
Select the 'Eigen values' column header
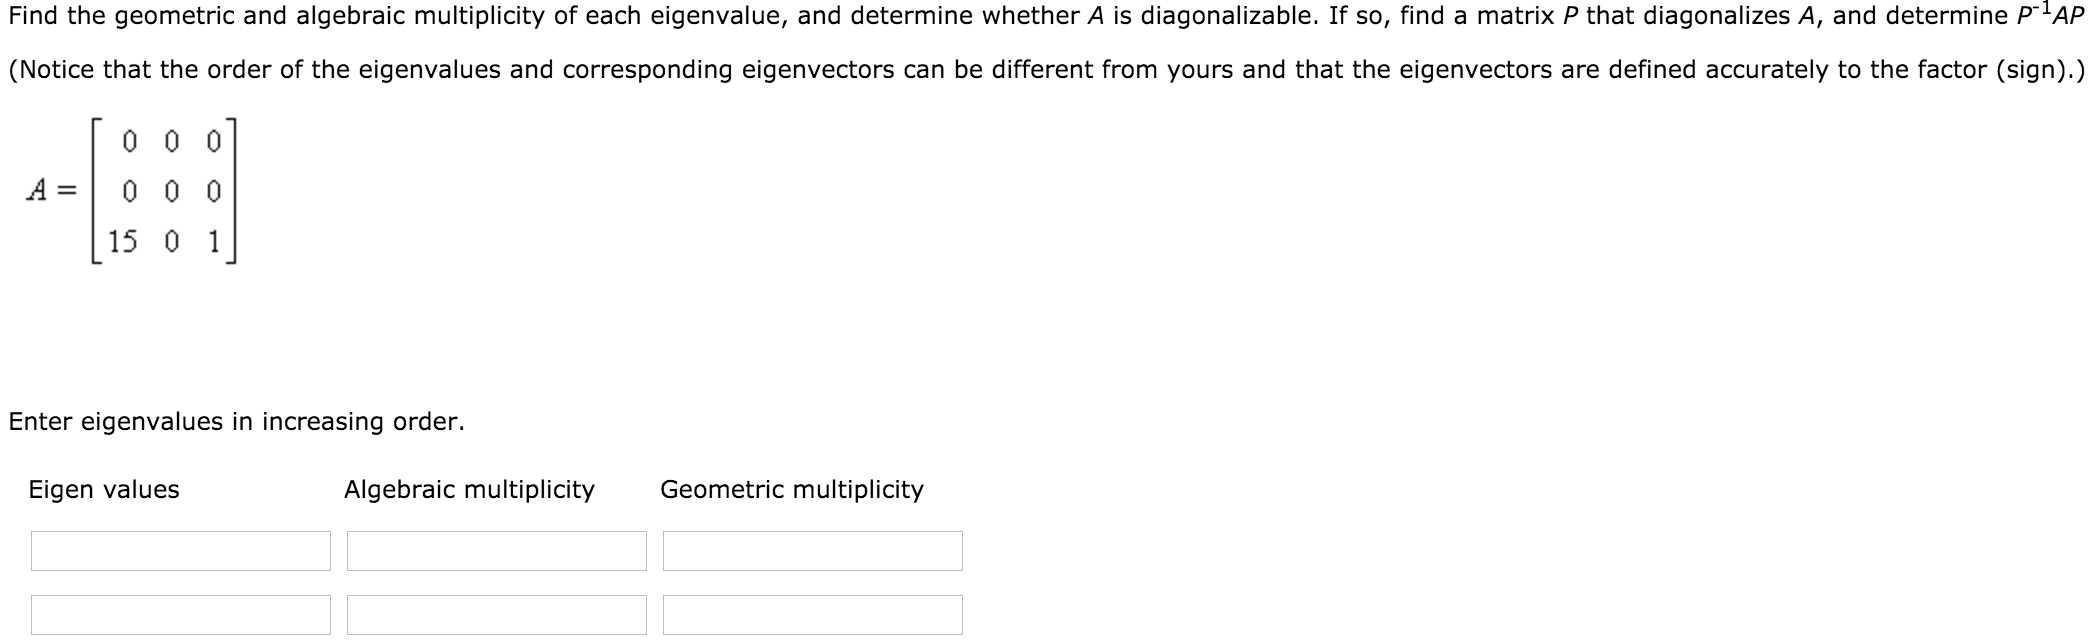coord(105,489)
